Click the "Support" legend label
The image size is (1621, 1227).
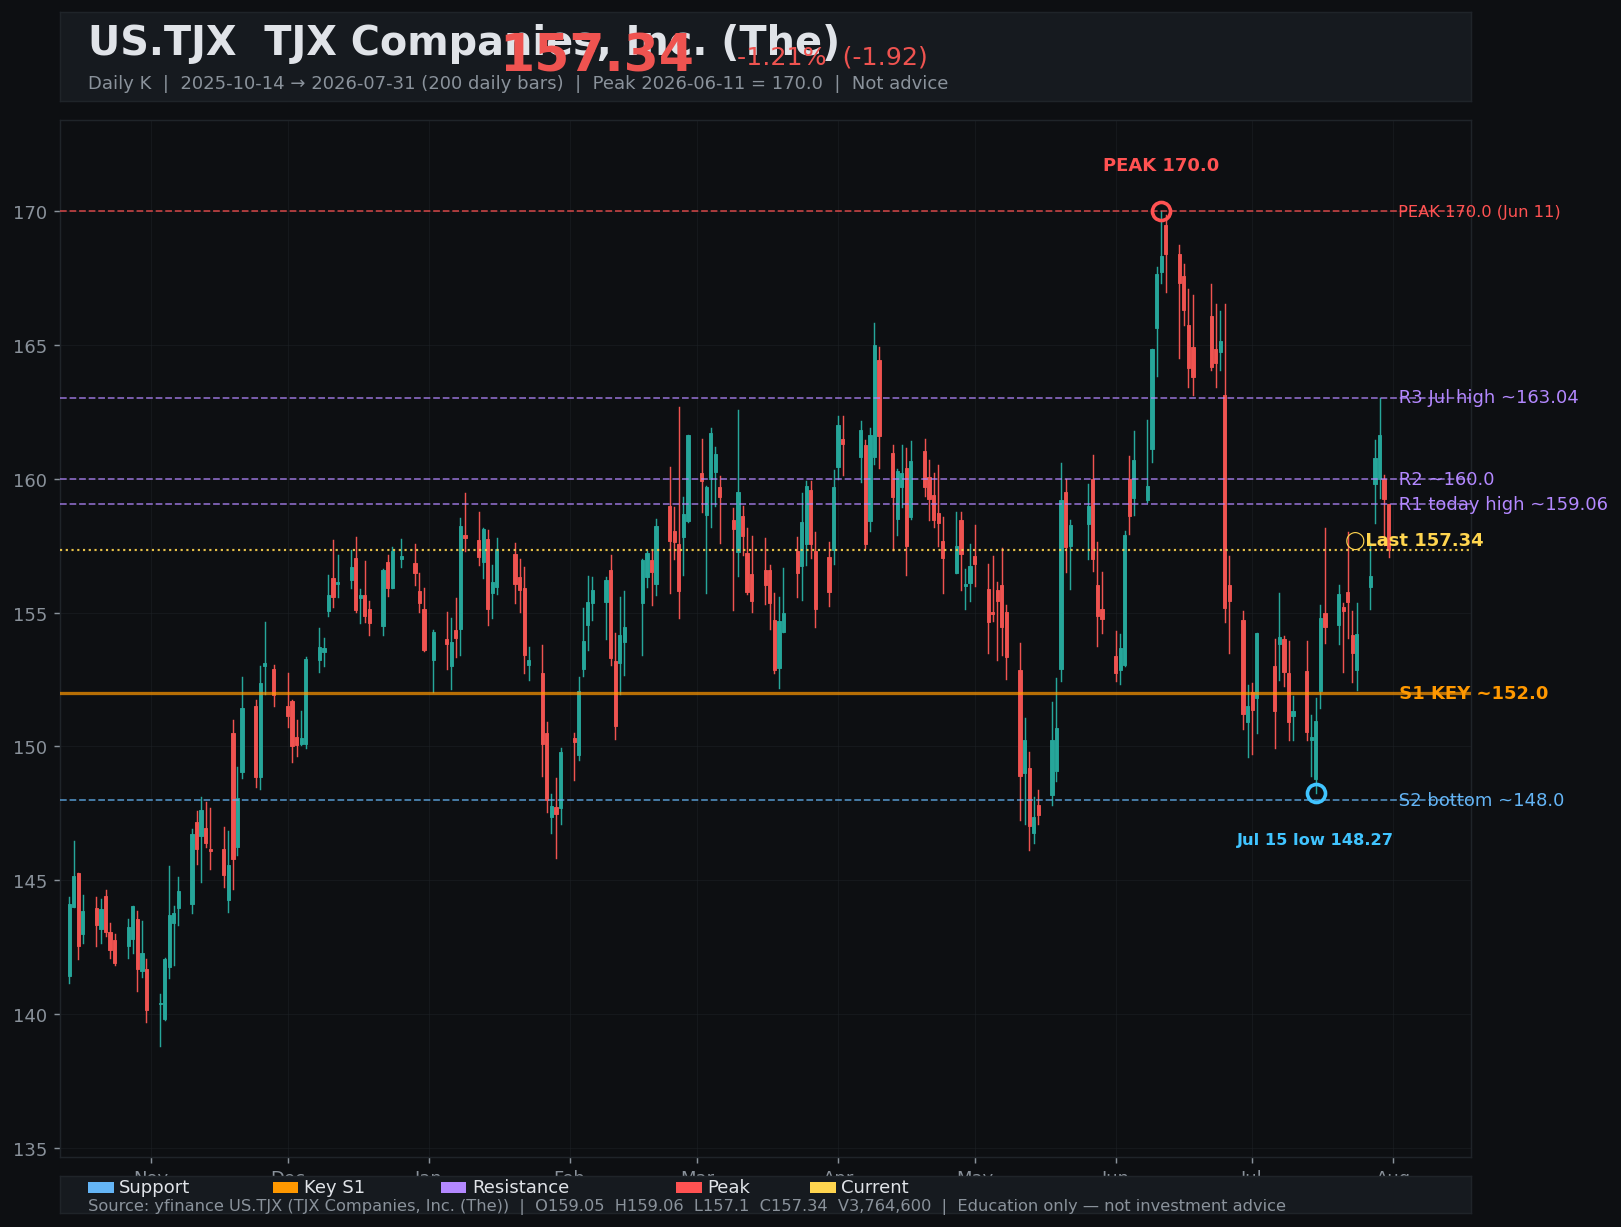[x=154, y=1187]
